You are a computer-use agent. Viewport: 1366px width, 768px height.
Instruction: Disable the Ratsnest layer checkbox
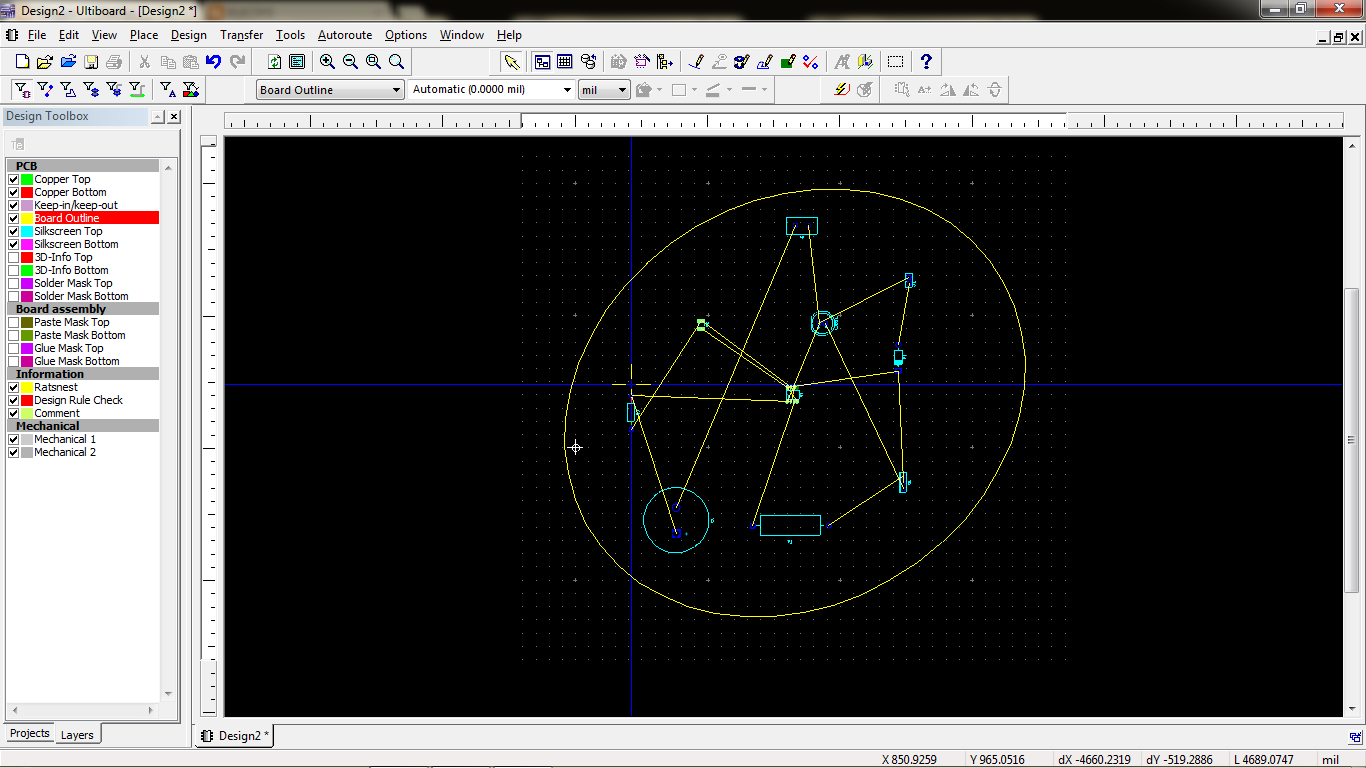pyautogui.click(x=12, y=387)
